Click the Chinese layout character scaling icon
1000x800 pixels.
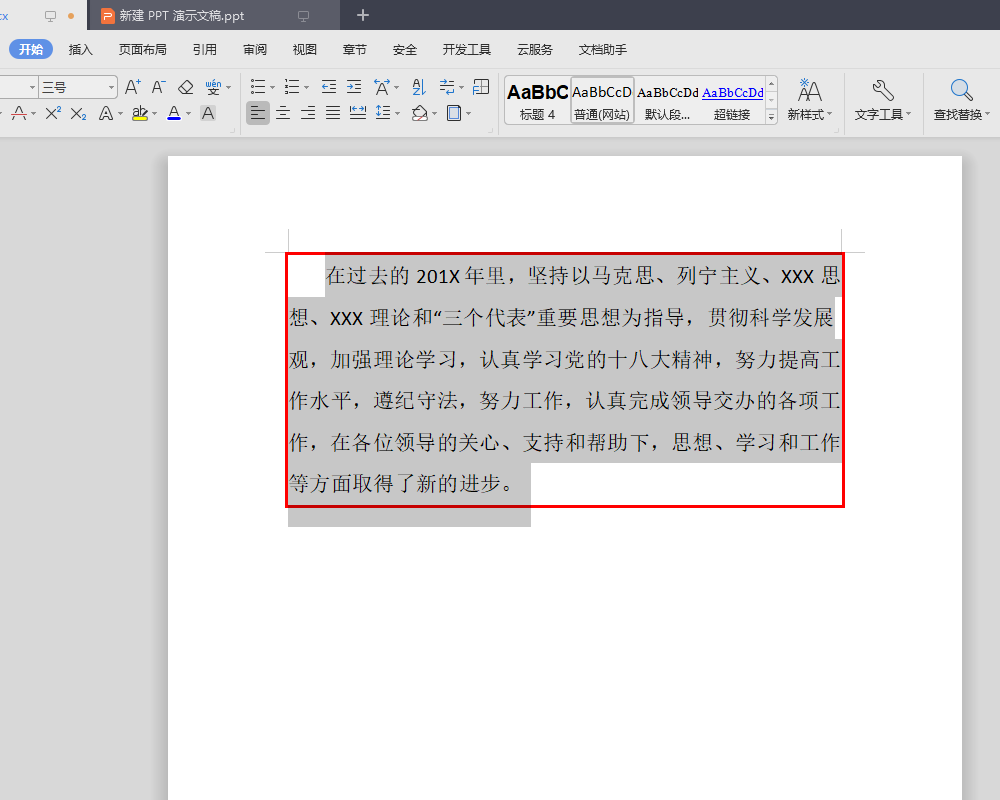coord(382,87)
